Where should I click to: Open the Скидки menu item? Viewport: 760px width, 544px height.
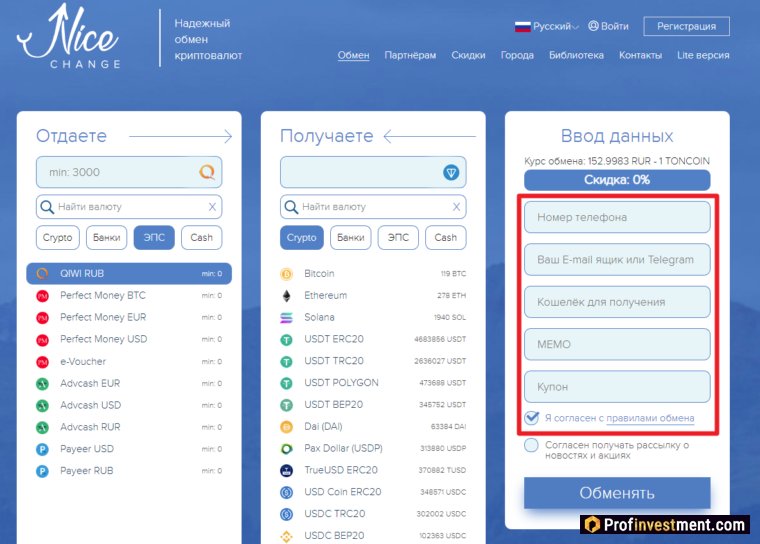(x=468, y=55)
